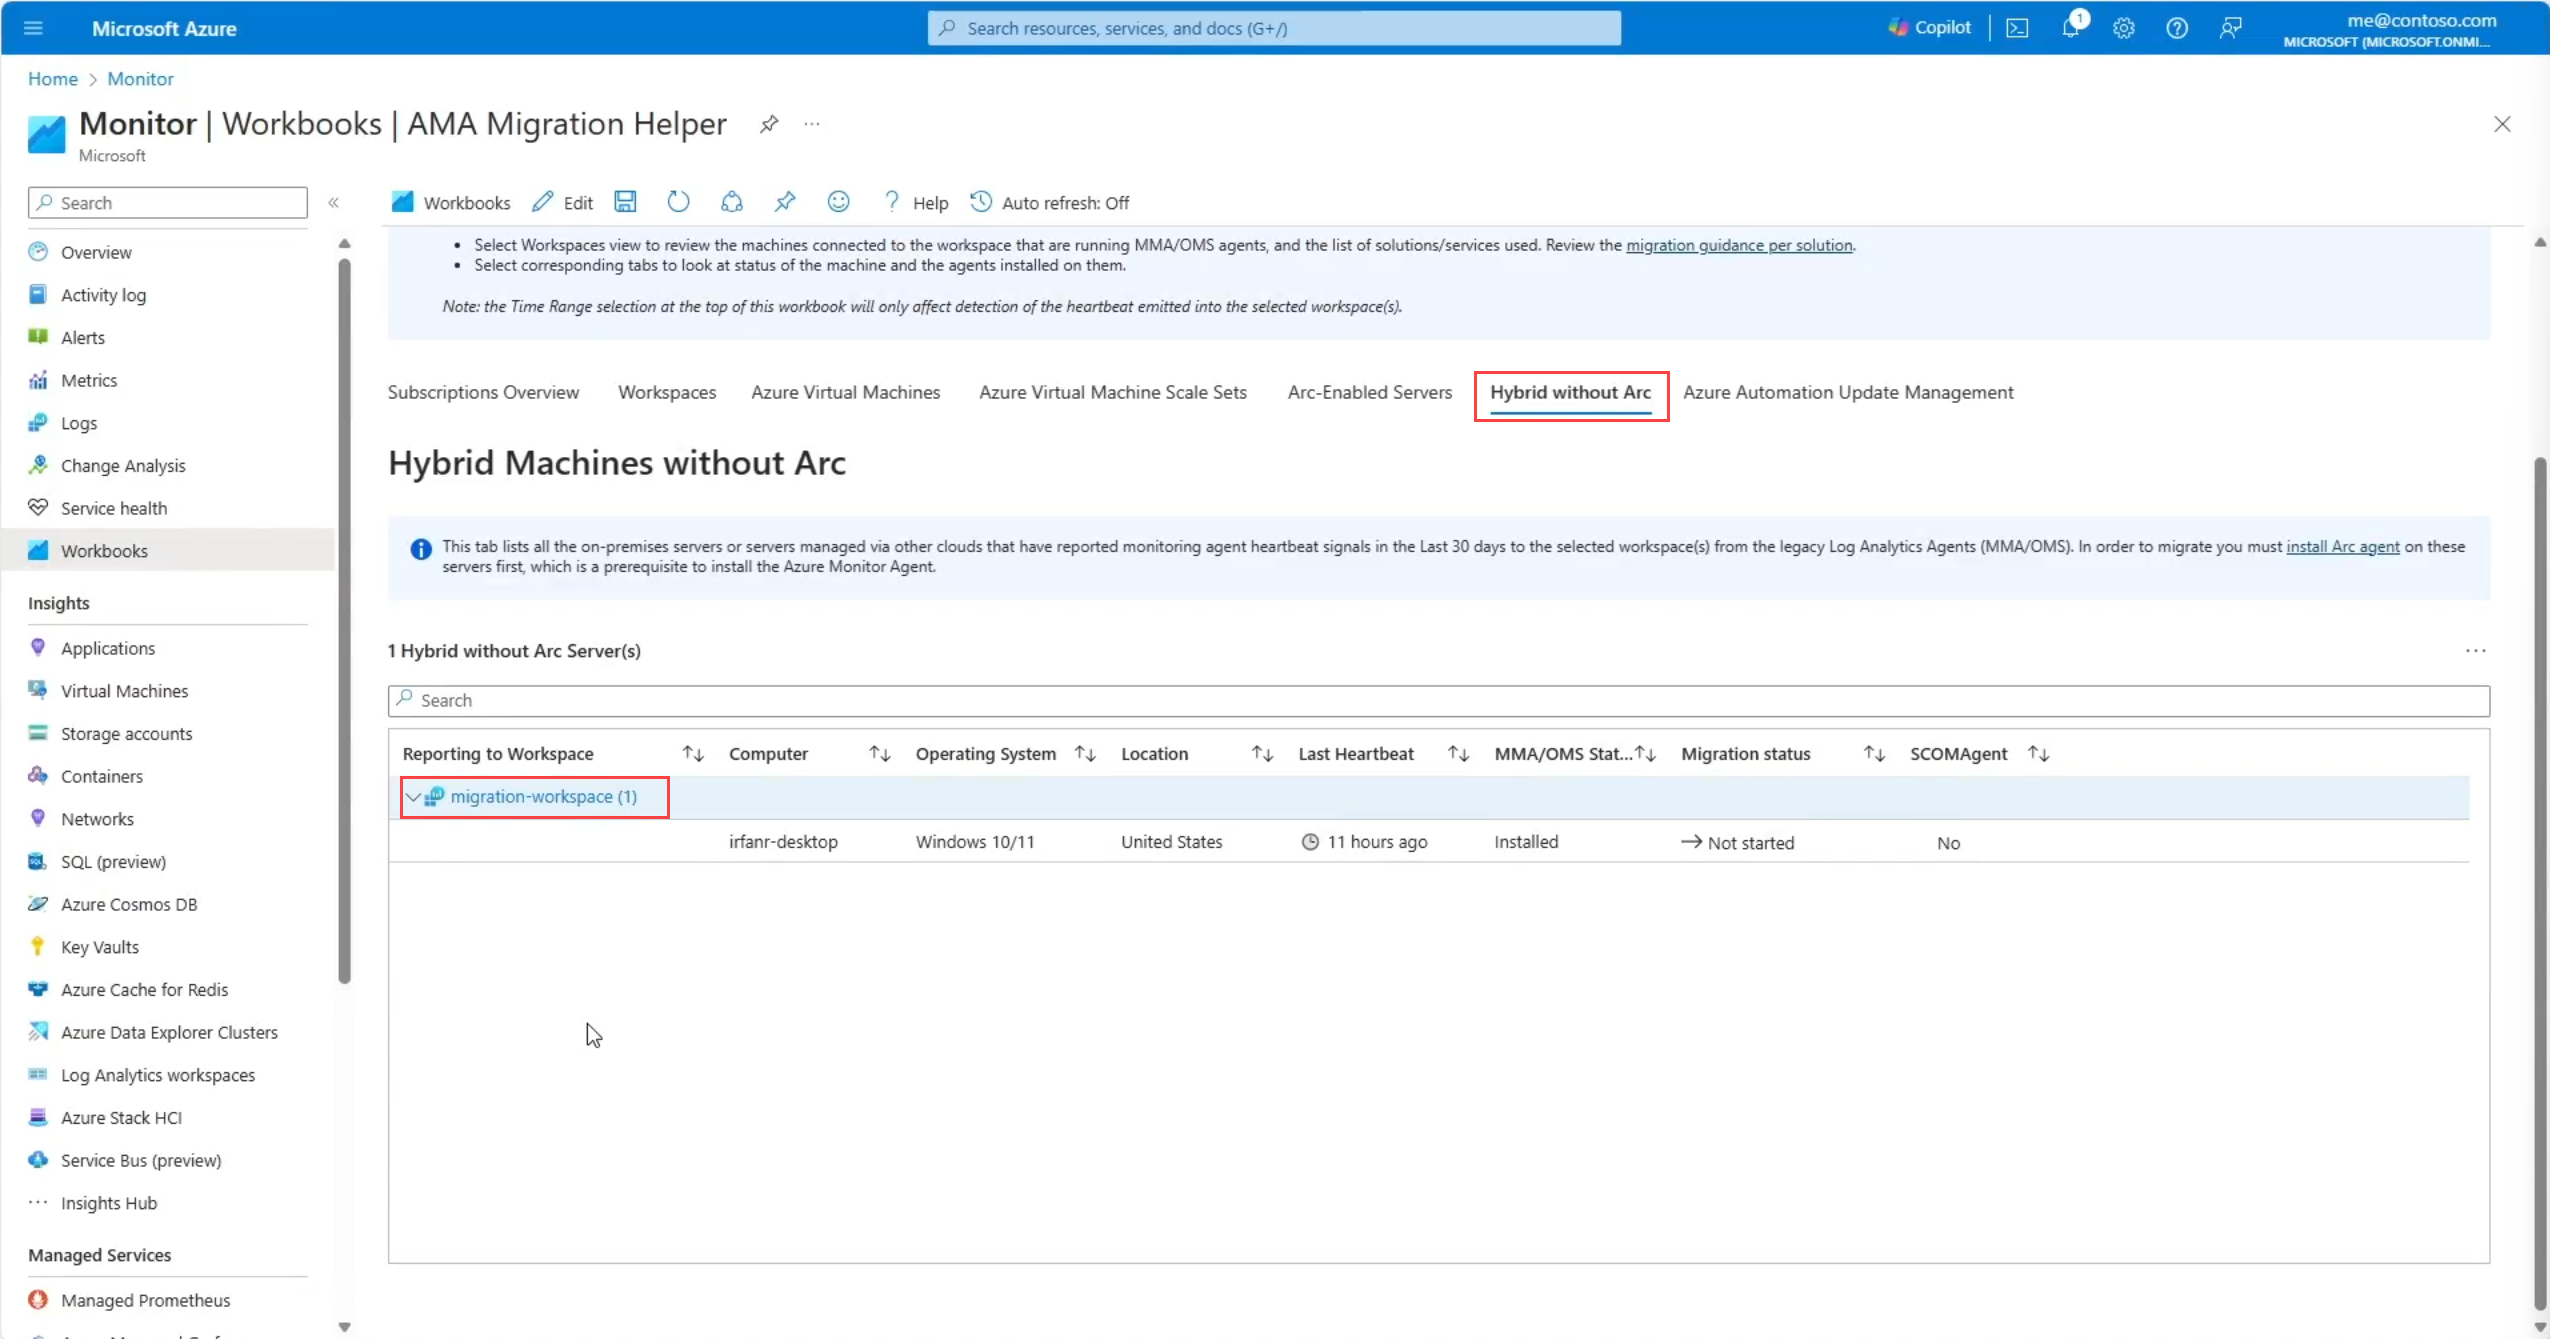Viewport: 2550px width, 1339px height.
Task: Open portal settings gear
Action: point(2123,28)
